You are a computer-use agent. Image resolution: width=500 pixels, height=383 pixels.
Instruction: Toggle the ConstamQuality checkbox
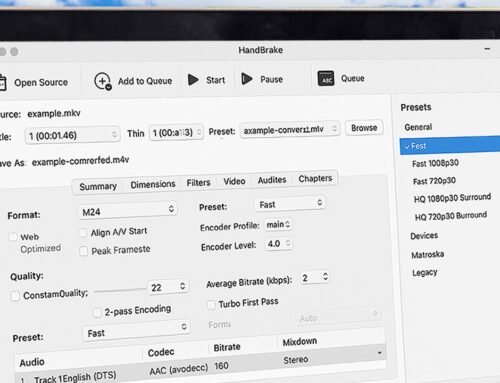click(15, 296)
